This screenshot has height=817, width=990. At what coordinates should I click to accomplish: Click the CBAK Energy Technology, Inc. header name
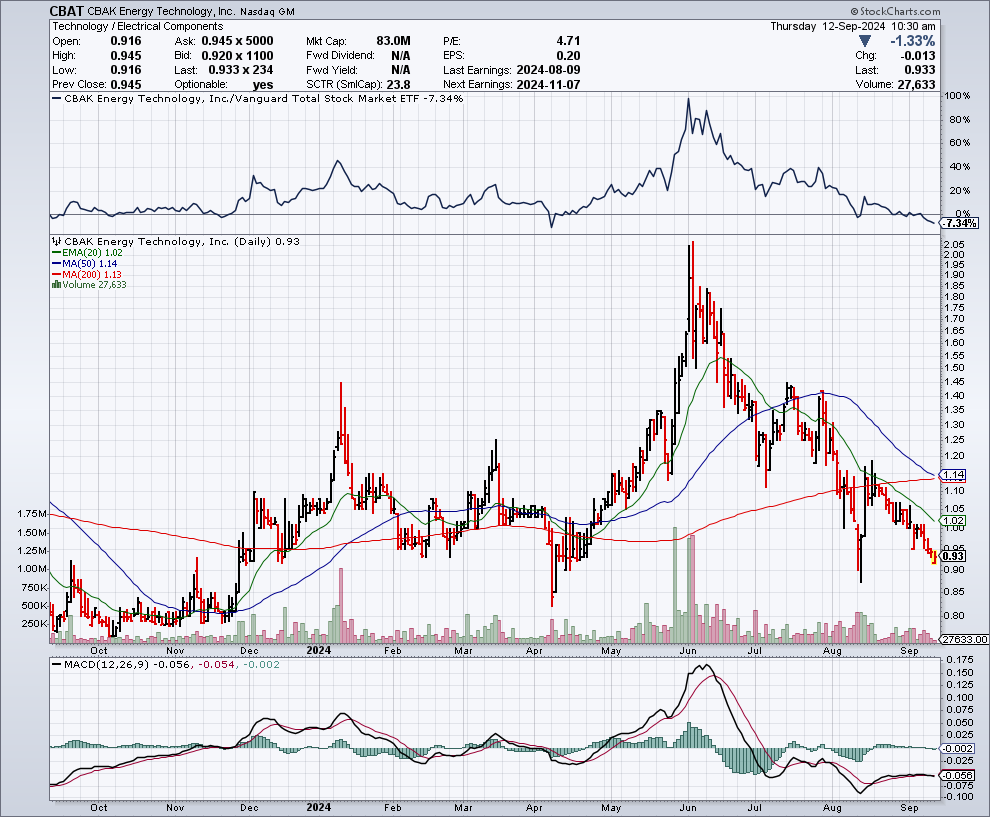161,11
